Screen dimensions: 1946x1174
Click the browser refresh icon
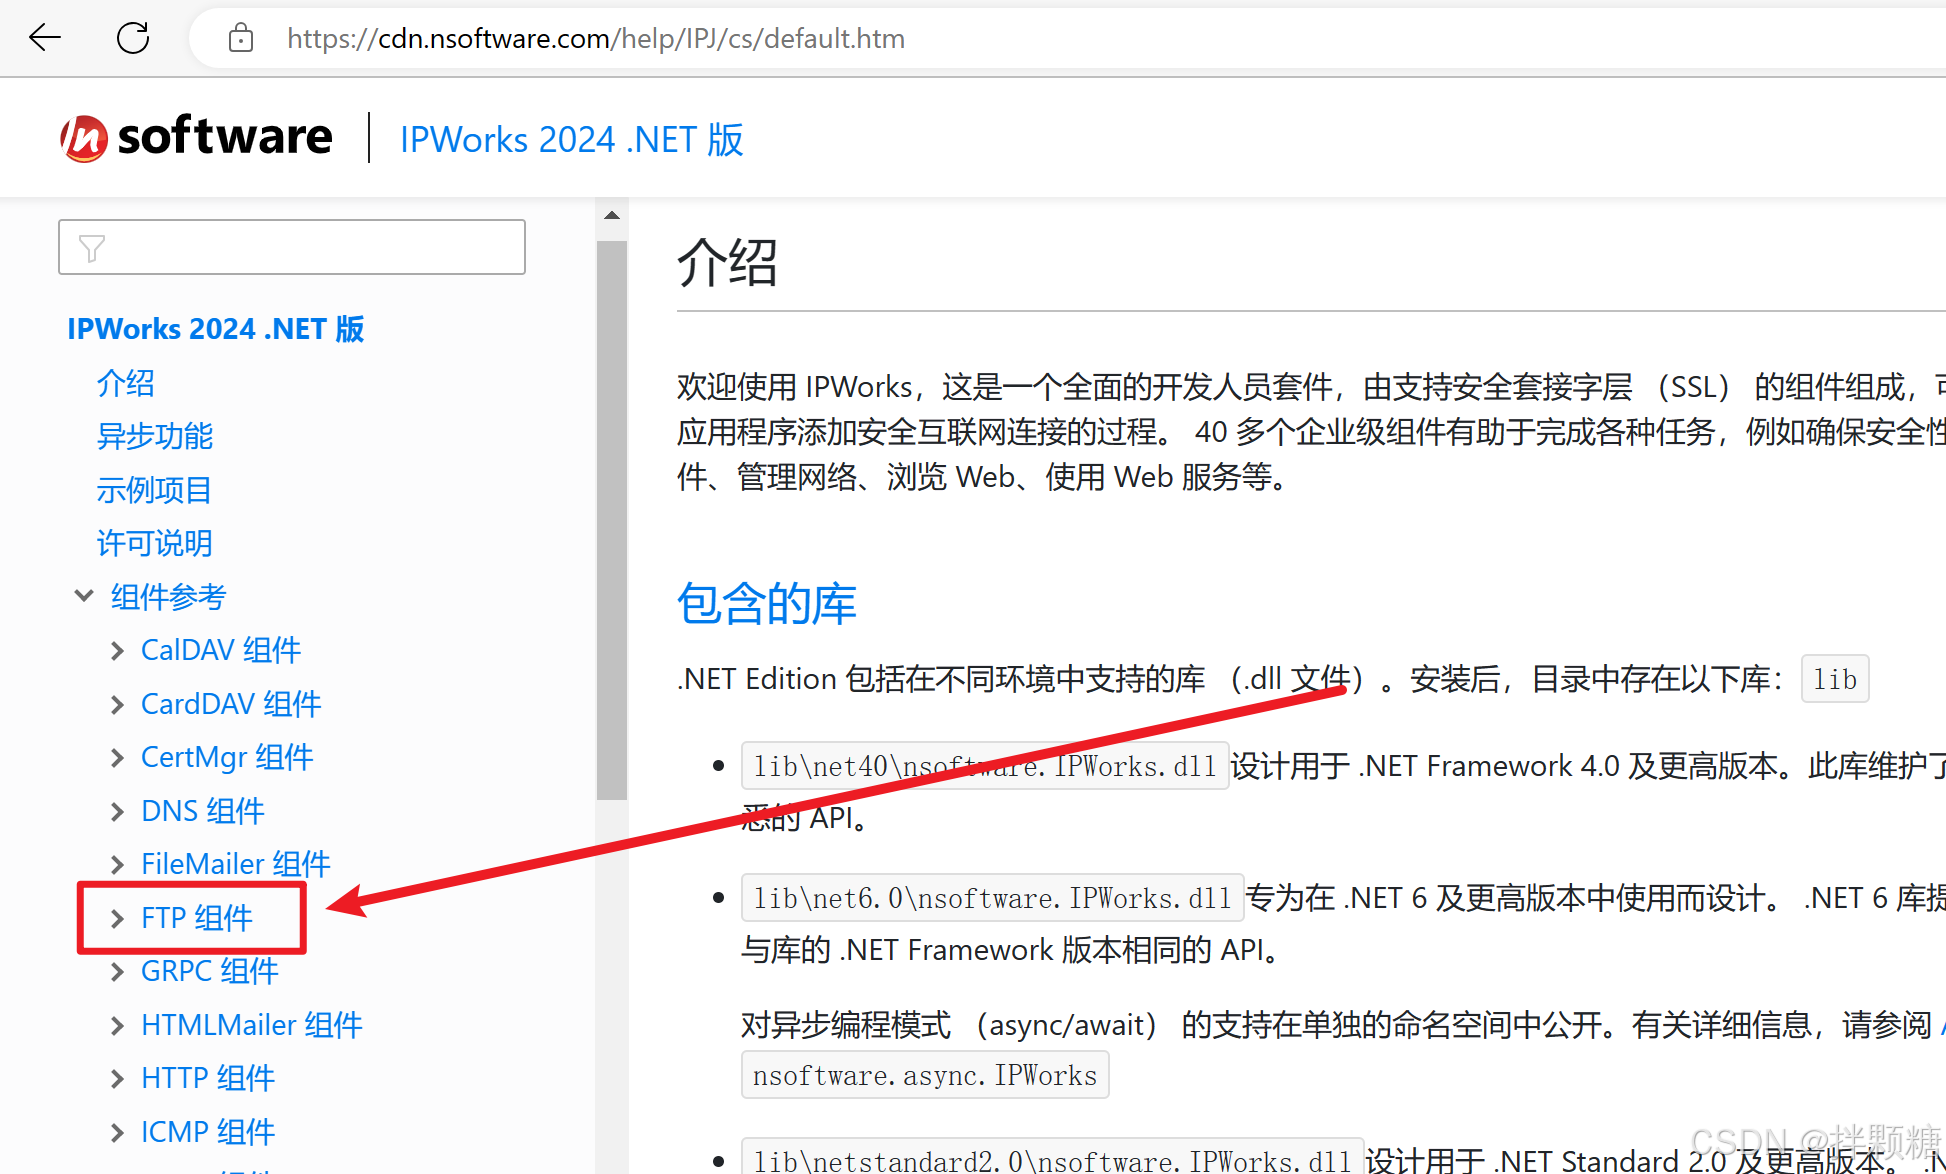tap(133, 38)
